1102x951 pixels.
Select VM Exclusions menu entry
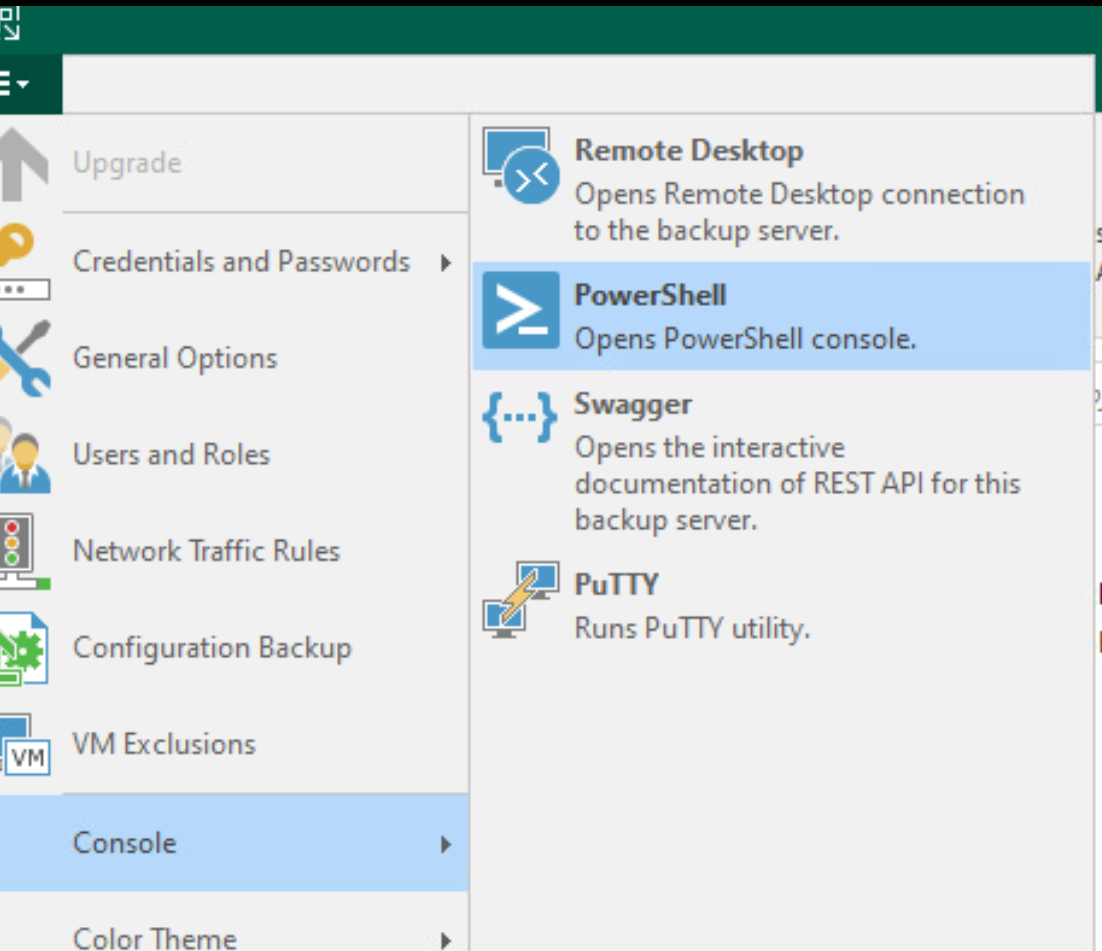pos(234,744)
